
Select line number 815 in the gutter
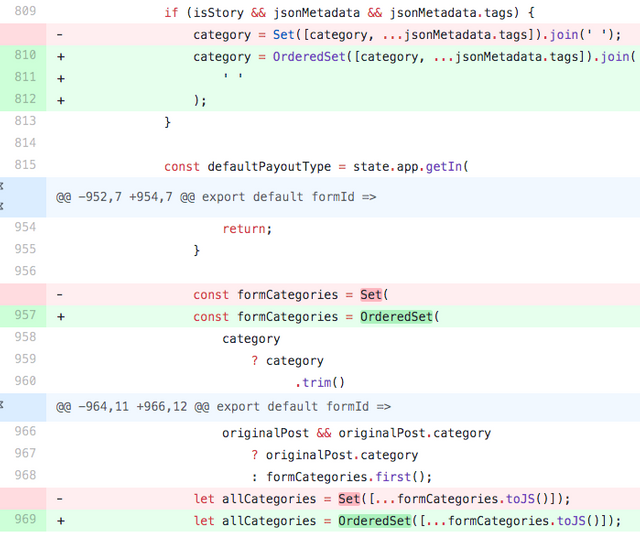[x=25, y=165]
